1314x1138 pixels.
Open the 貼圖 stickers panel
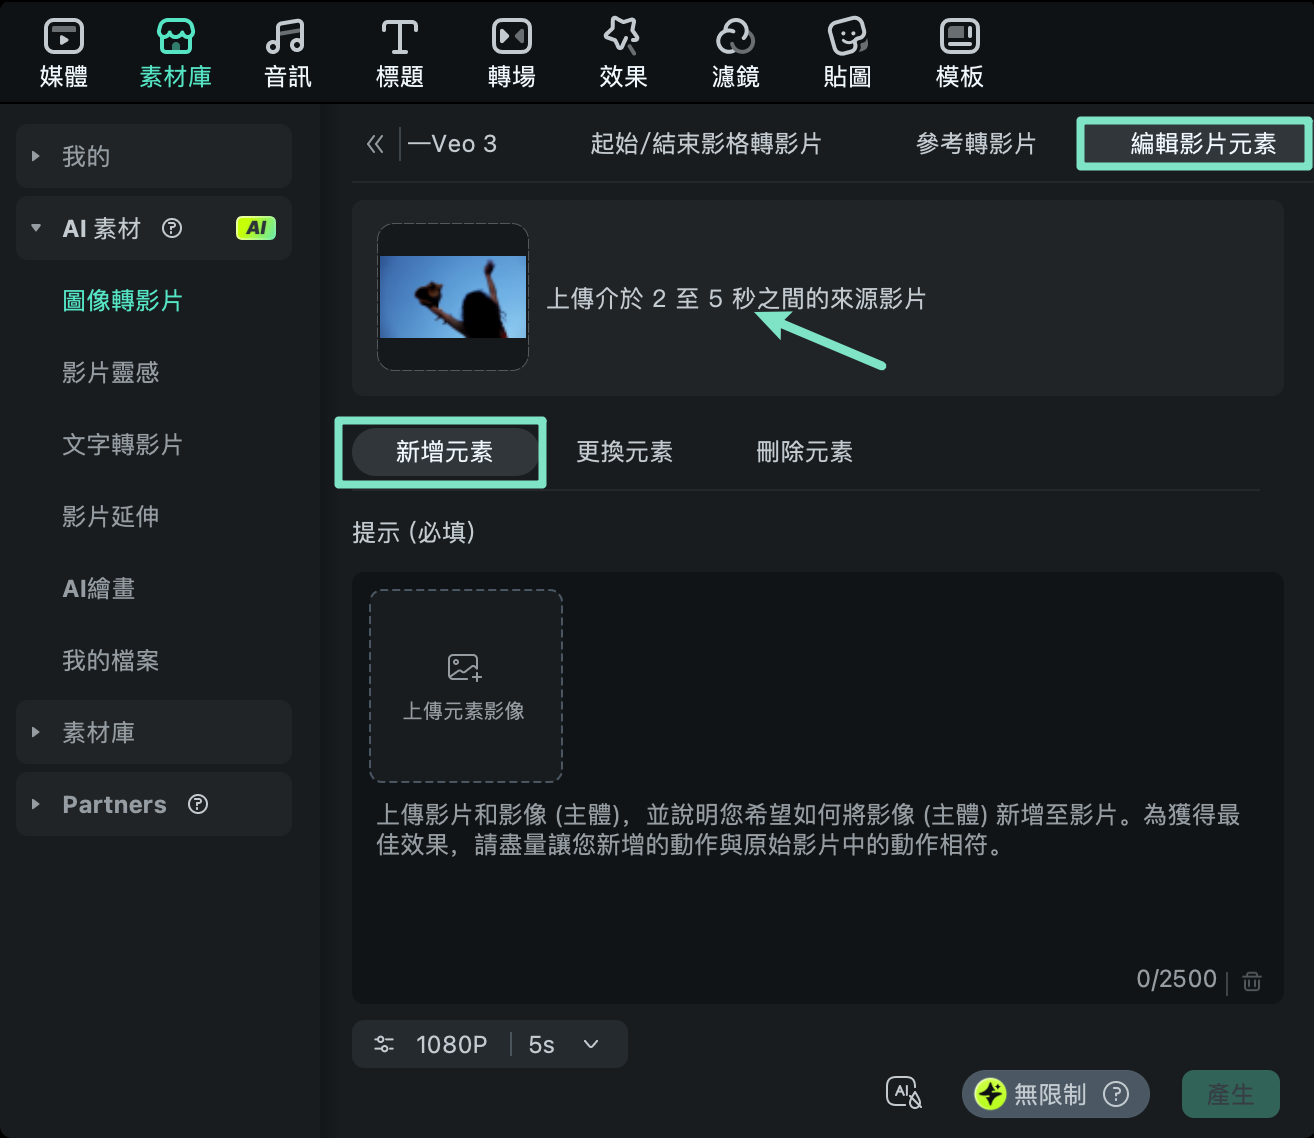[x=847, y=50]
